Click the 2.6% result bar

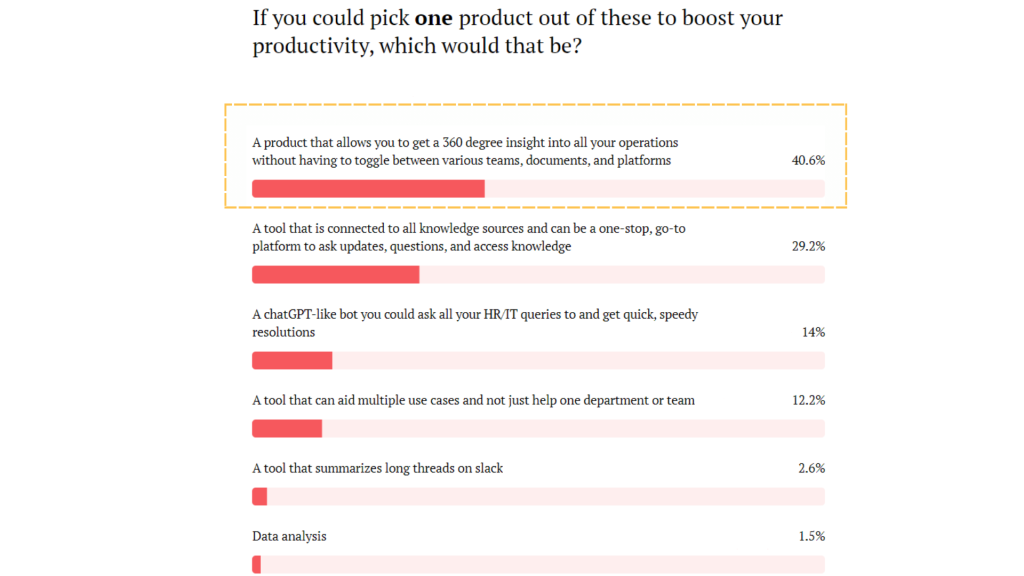(x=538, y=497)
